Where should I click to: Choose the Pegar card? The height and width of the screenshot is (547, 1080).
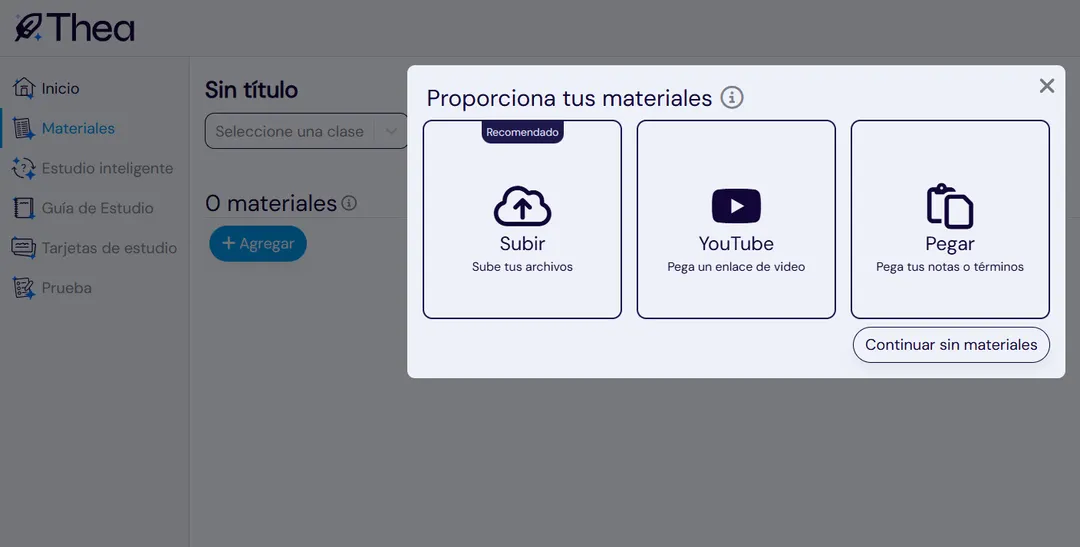click(950, 219)
